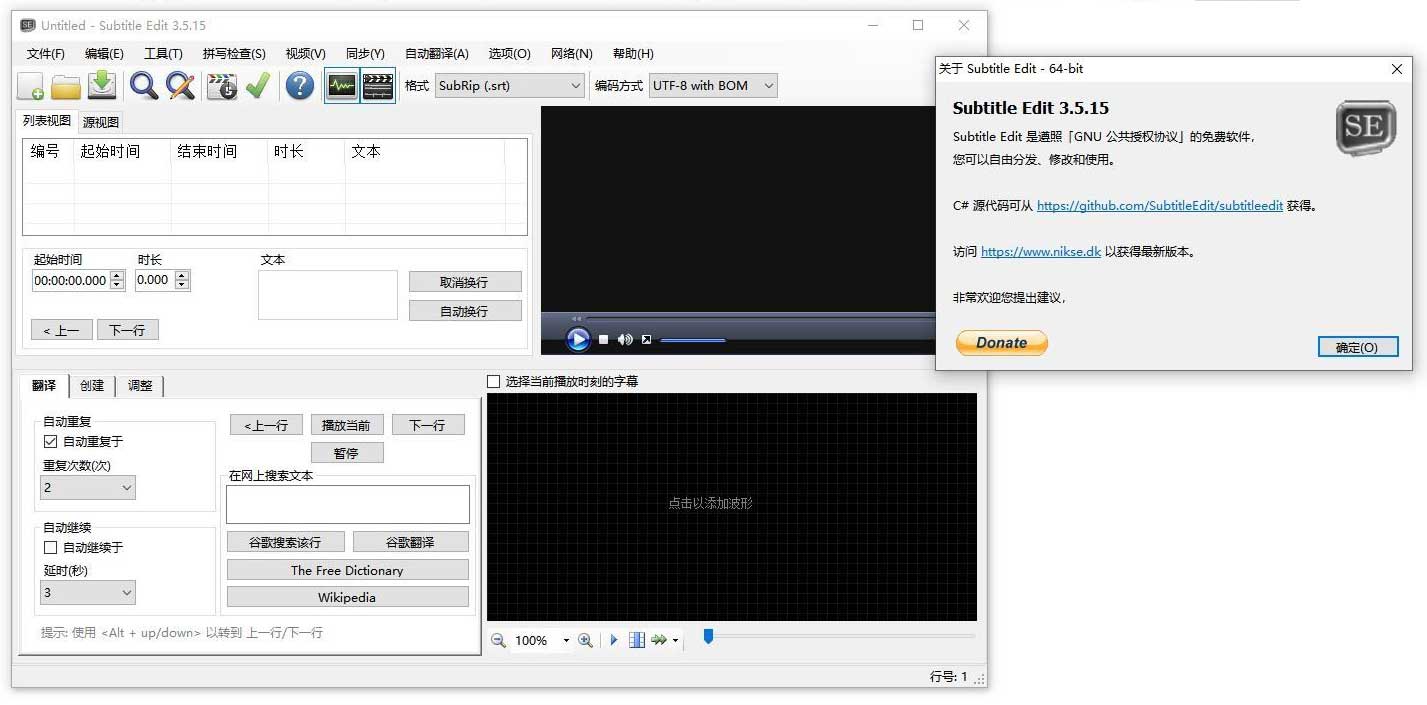Click the Wikipedia button
The width and height of the screenshot is (1427, 705).
click(x=347, y=597)
